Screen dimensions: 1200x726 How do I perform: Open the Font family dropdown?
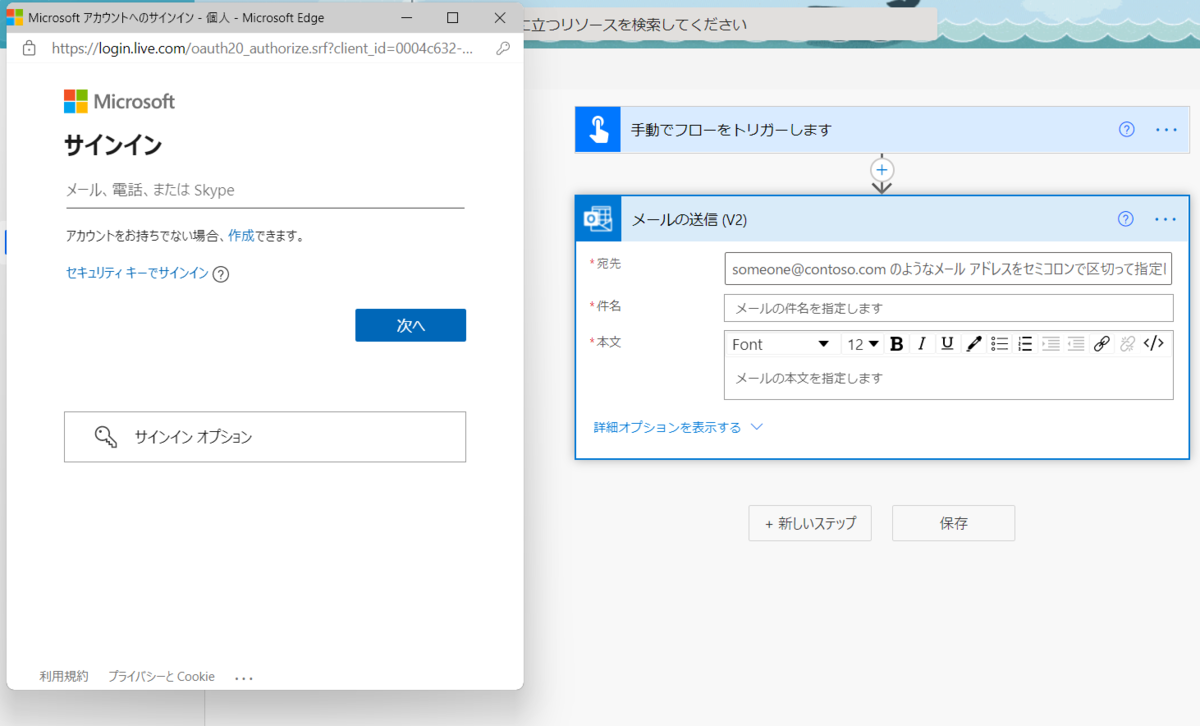pos(781,344)
